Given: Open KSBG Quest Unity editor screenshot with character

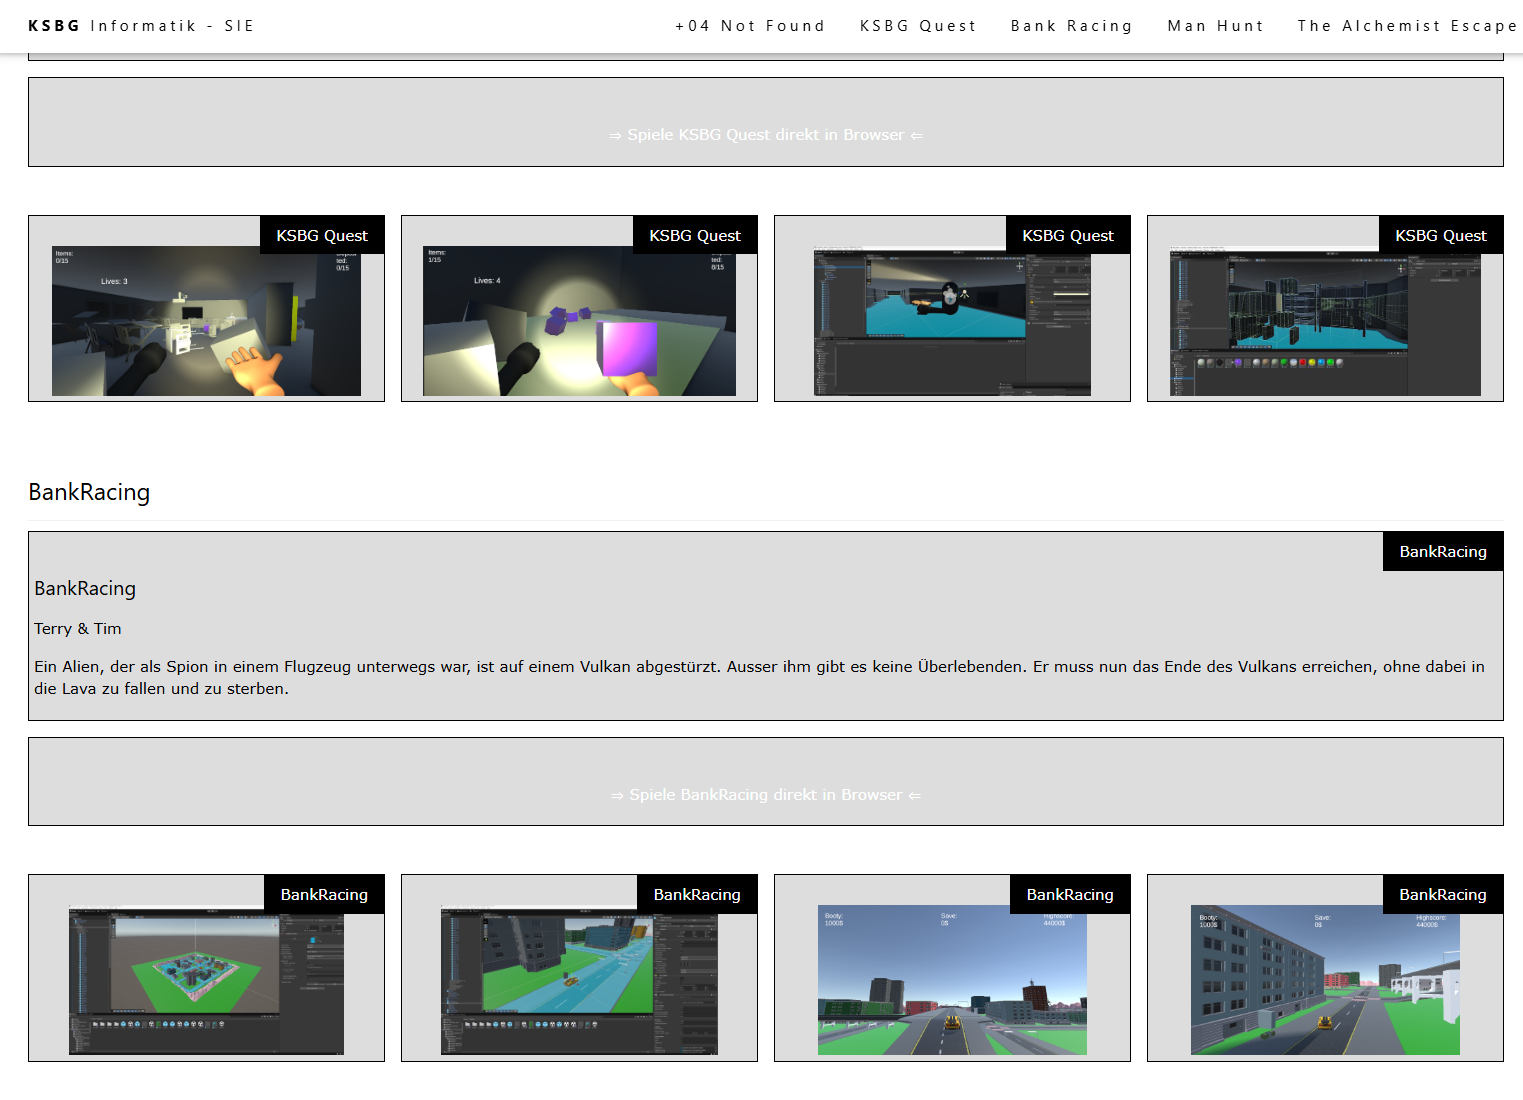Looking at the screenshot, I should [952, 321].
